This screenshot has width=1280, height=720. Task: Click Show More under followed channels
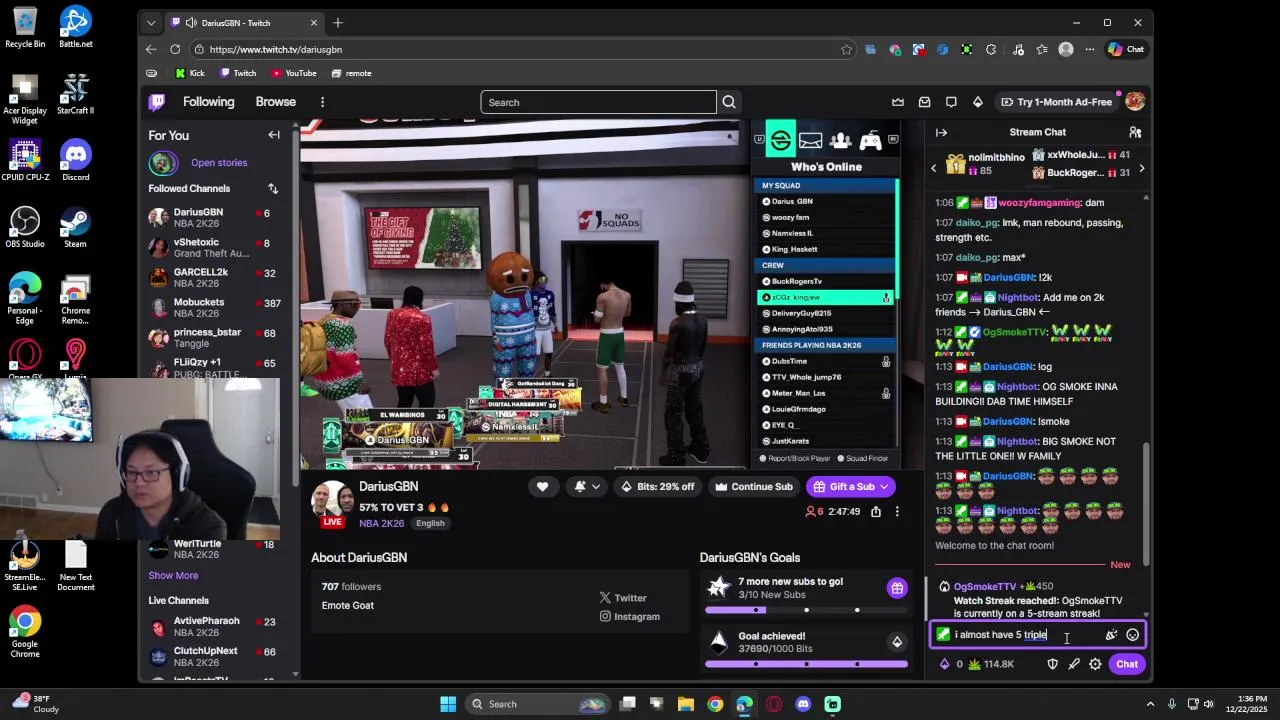pyautogui.click(x=173, y=575)
